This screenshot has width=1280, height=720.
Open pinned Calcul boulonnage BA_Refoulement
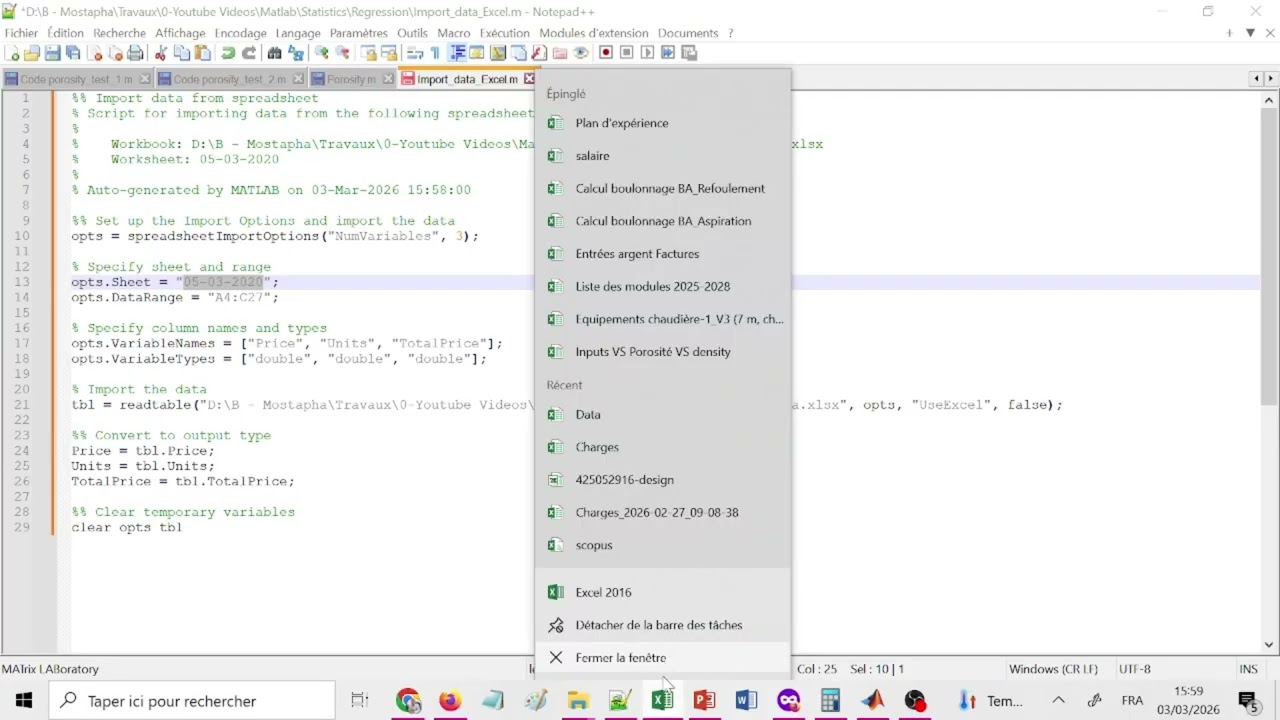point(663,188)
